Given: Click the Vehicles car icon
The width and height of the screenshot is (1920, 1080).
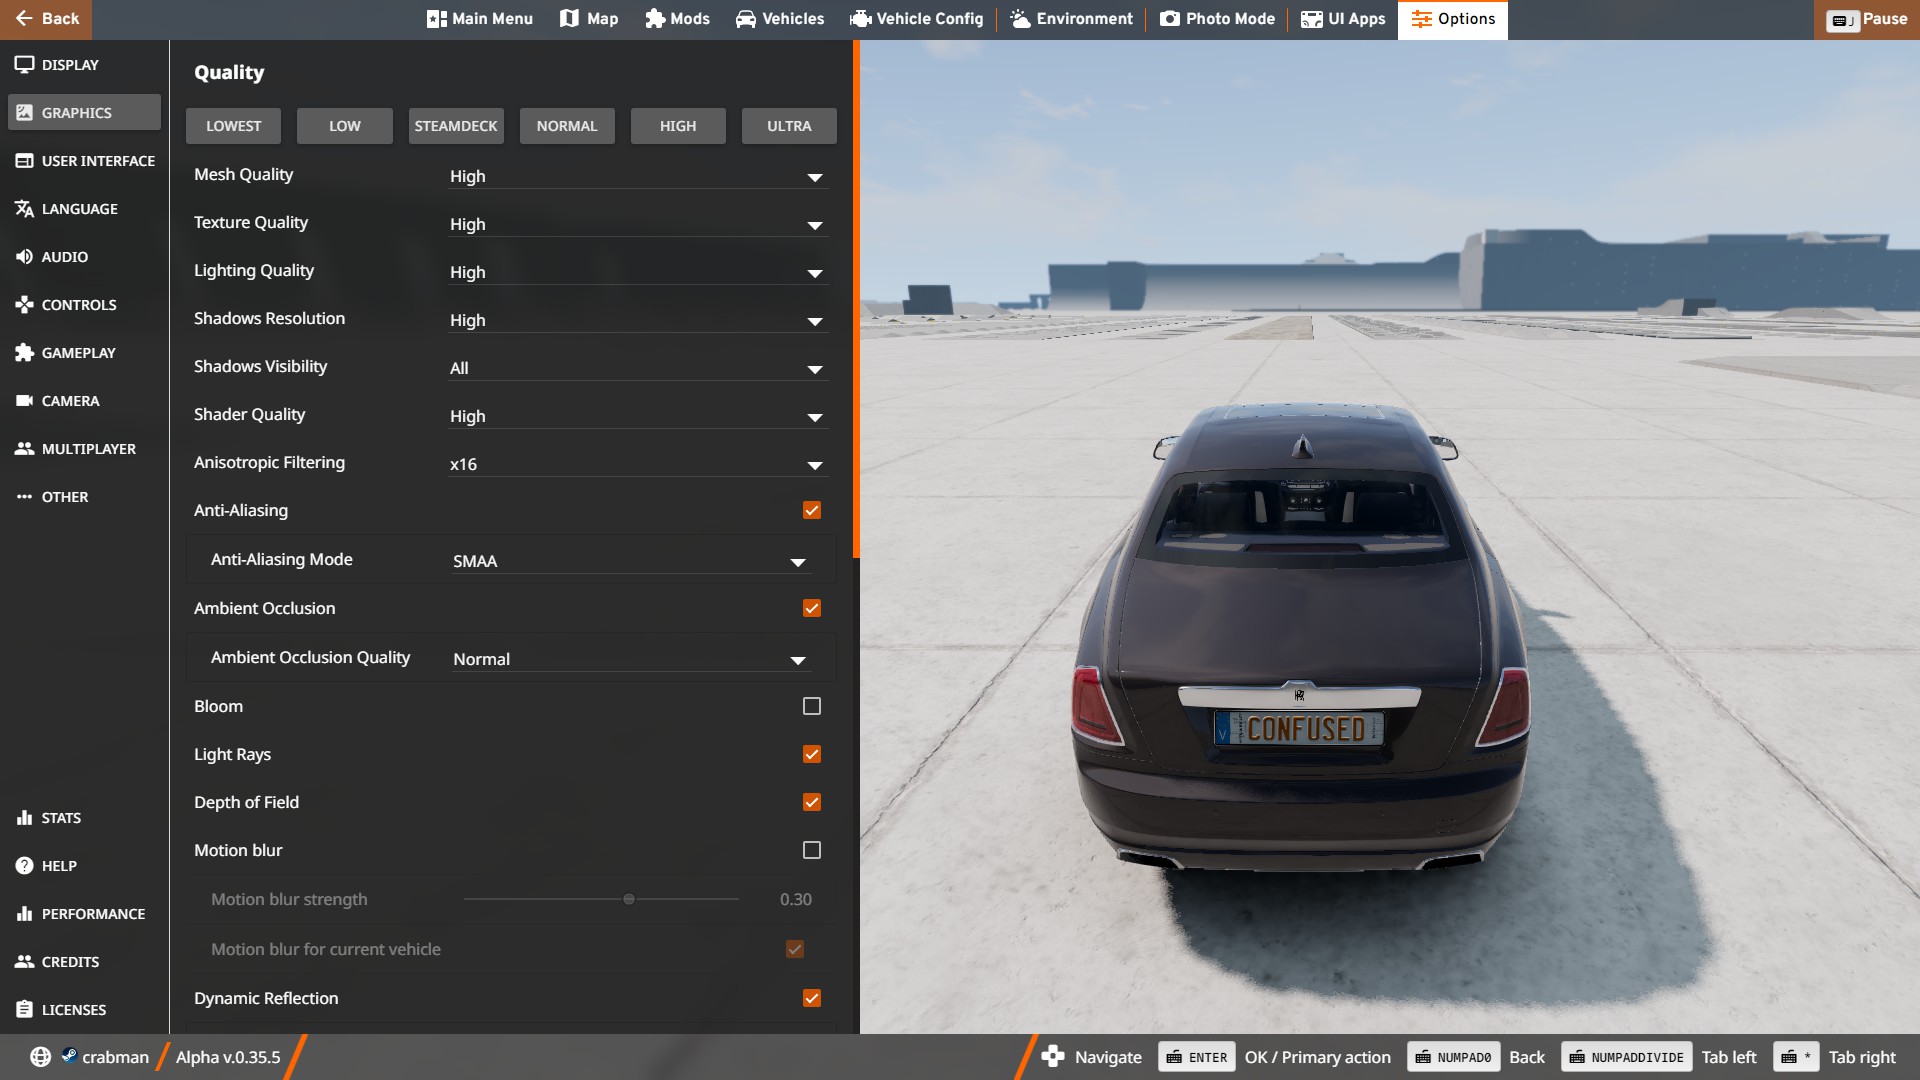Looking at the screenshot, I should (746, 19).
